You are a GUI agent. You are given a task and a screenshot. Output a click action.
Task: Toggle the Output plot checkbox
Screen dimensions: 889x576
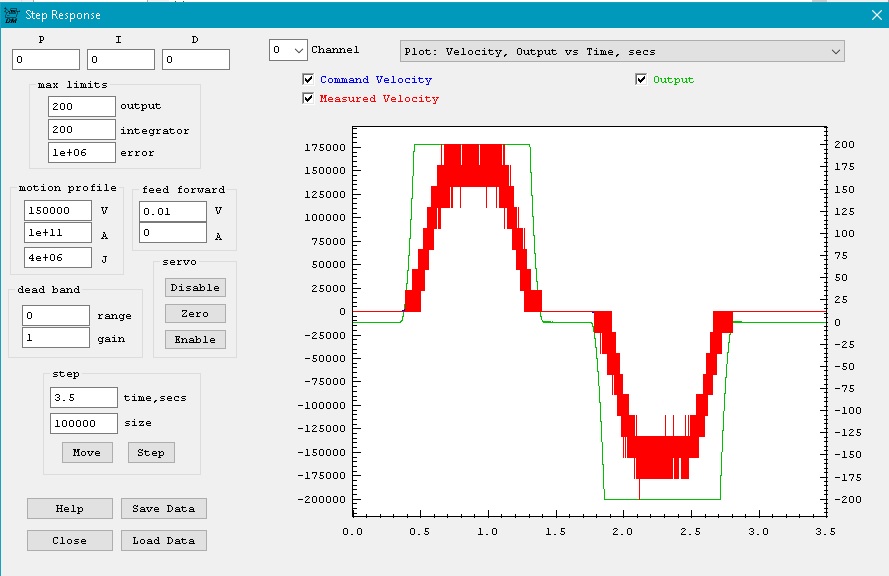tap(641, 80)
